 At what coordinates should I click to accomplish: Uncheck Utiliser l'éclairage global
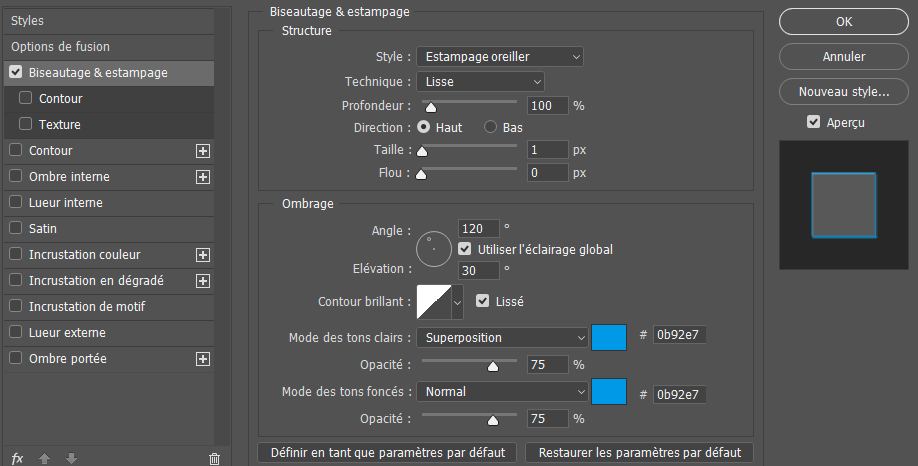[464, 249]
